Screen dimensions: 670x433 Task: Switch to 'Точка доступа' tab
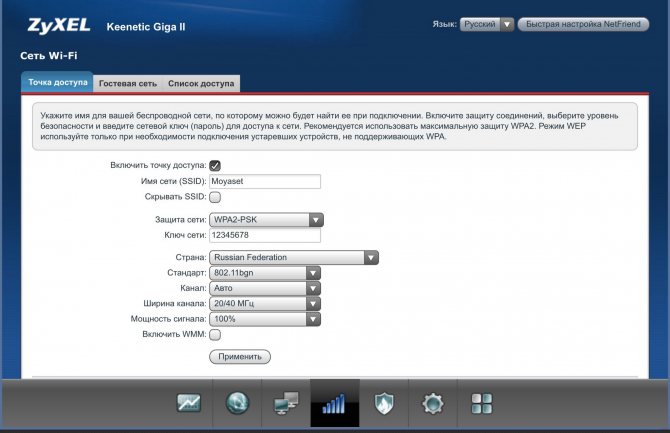click(x=58, y=82)
